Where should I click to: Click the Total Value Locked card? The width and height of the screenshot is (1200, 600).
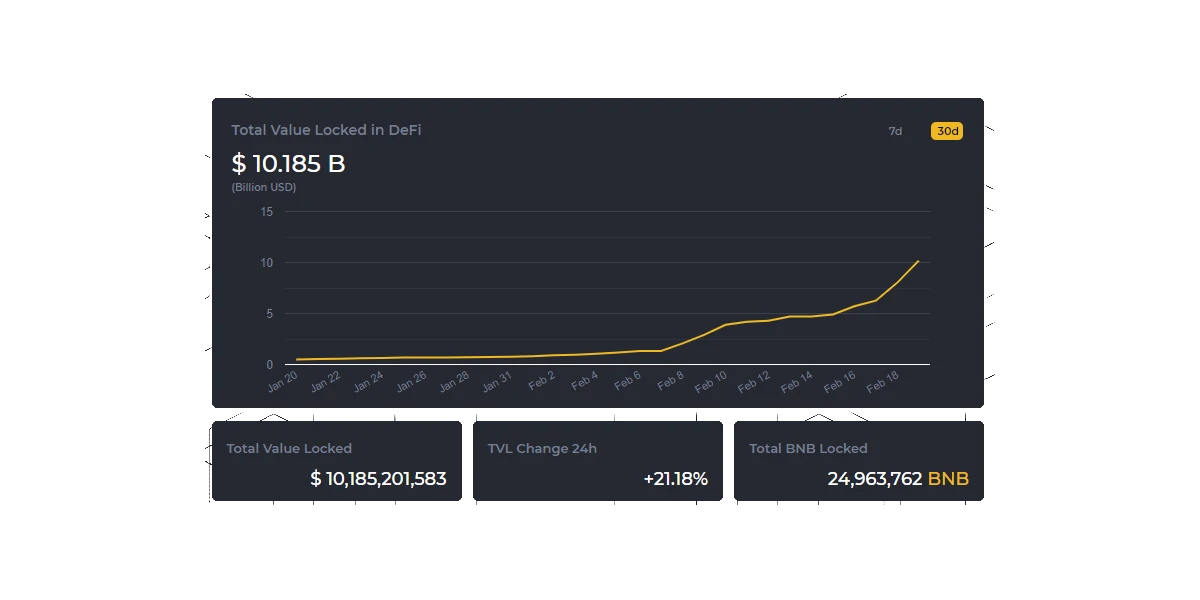337,461
